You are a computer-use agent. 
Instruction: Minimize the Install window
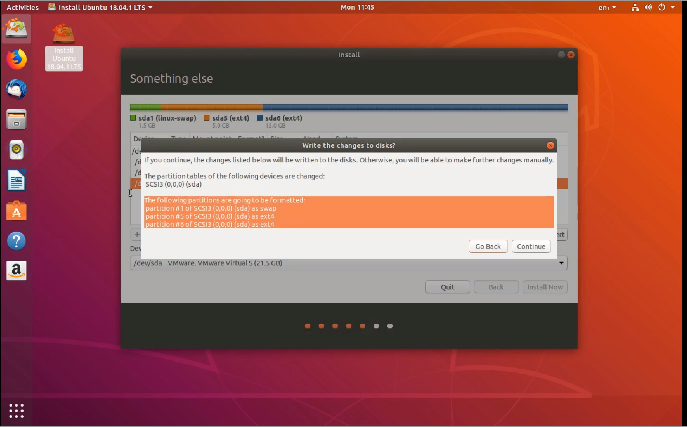(561, 55)
